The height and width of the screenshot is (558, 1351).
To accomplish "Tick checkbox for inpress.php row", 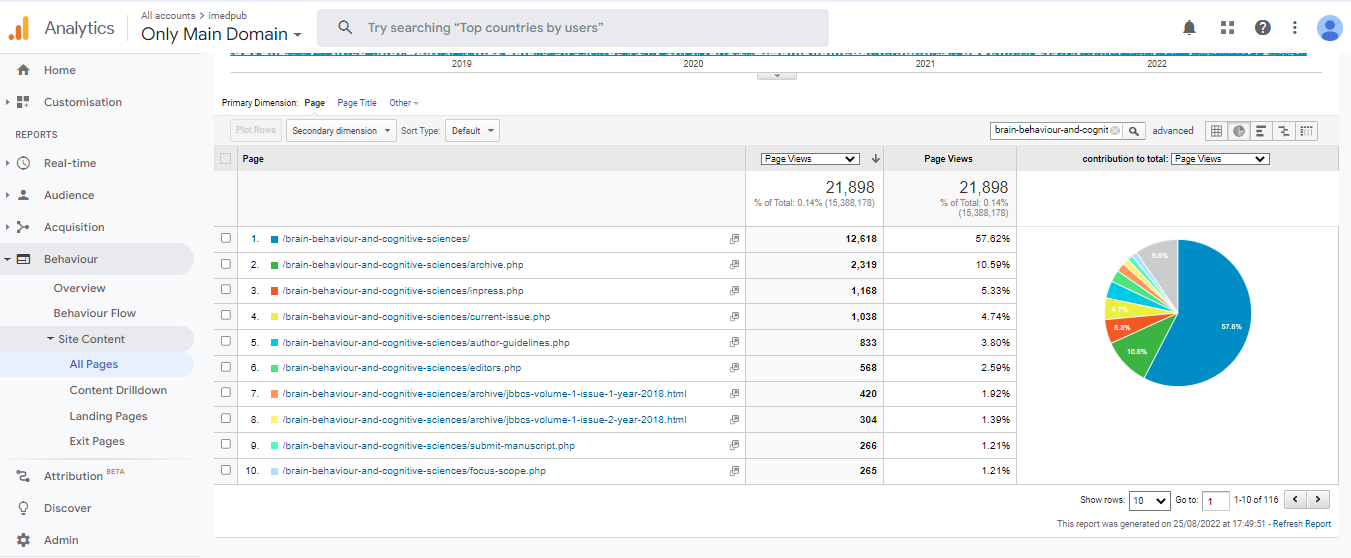I will [x=226, y=291].
